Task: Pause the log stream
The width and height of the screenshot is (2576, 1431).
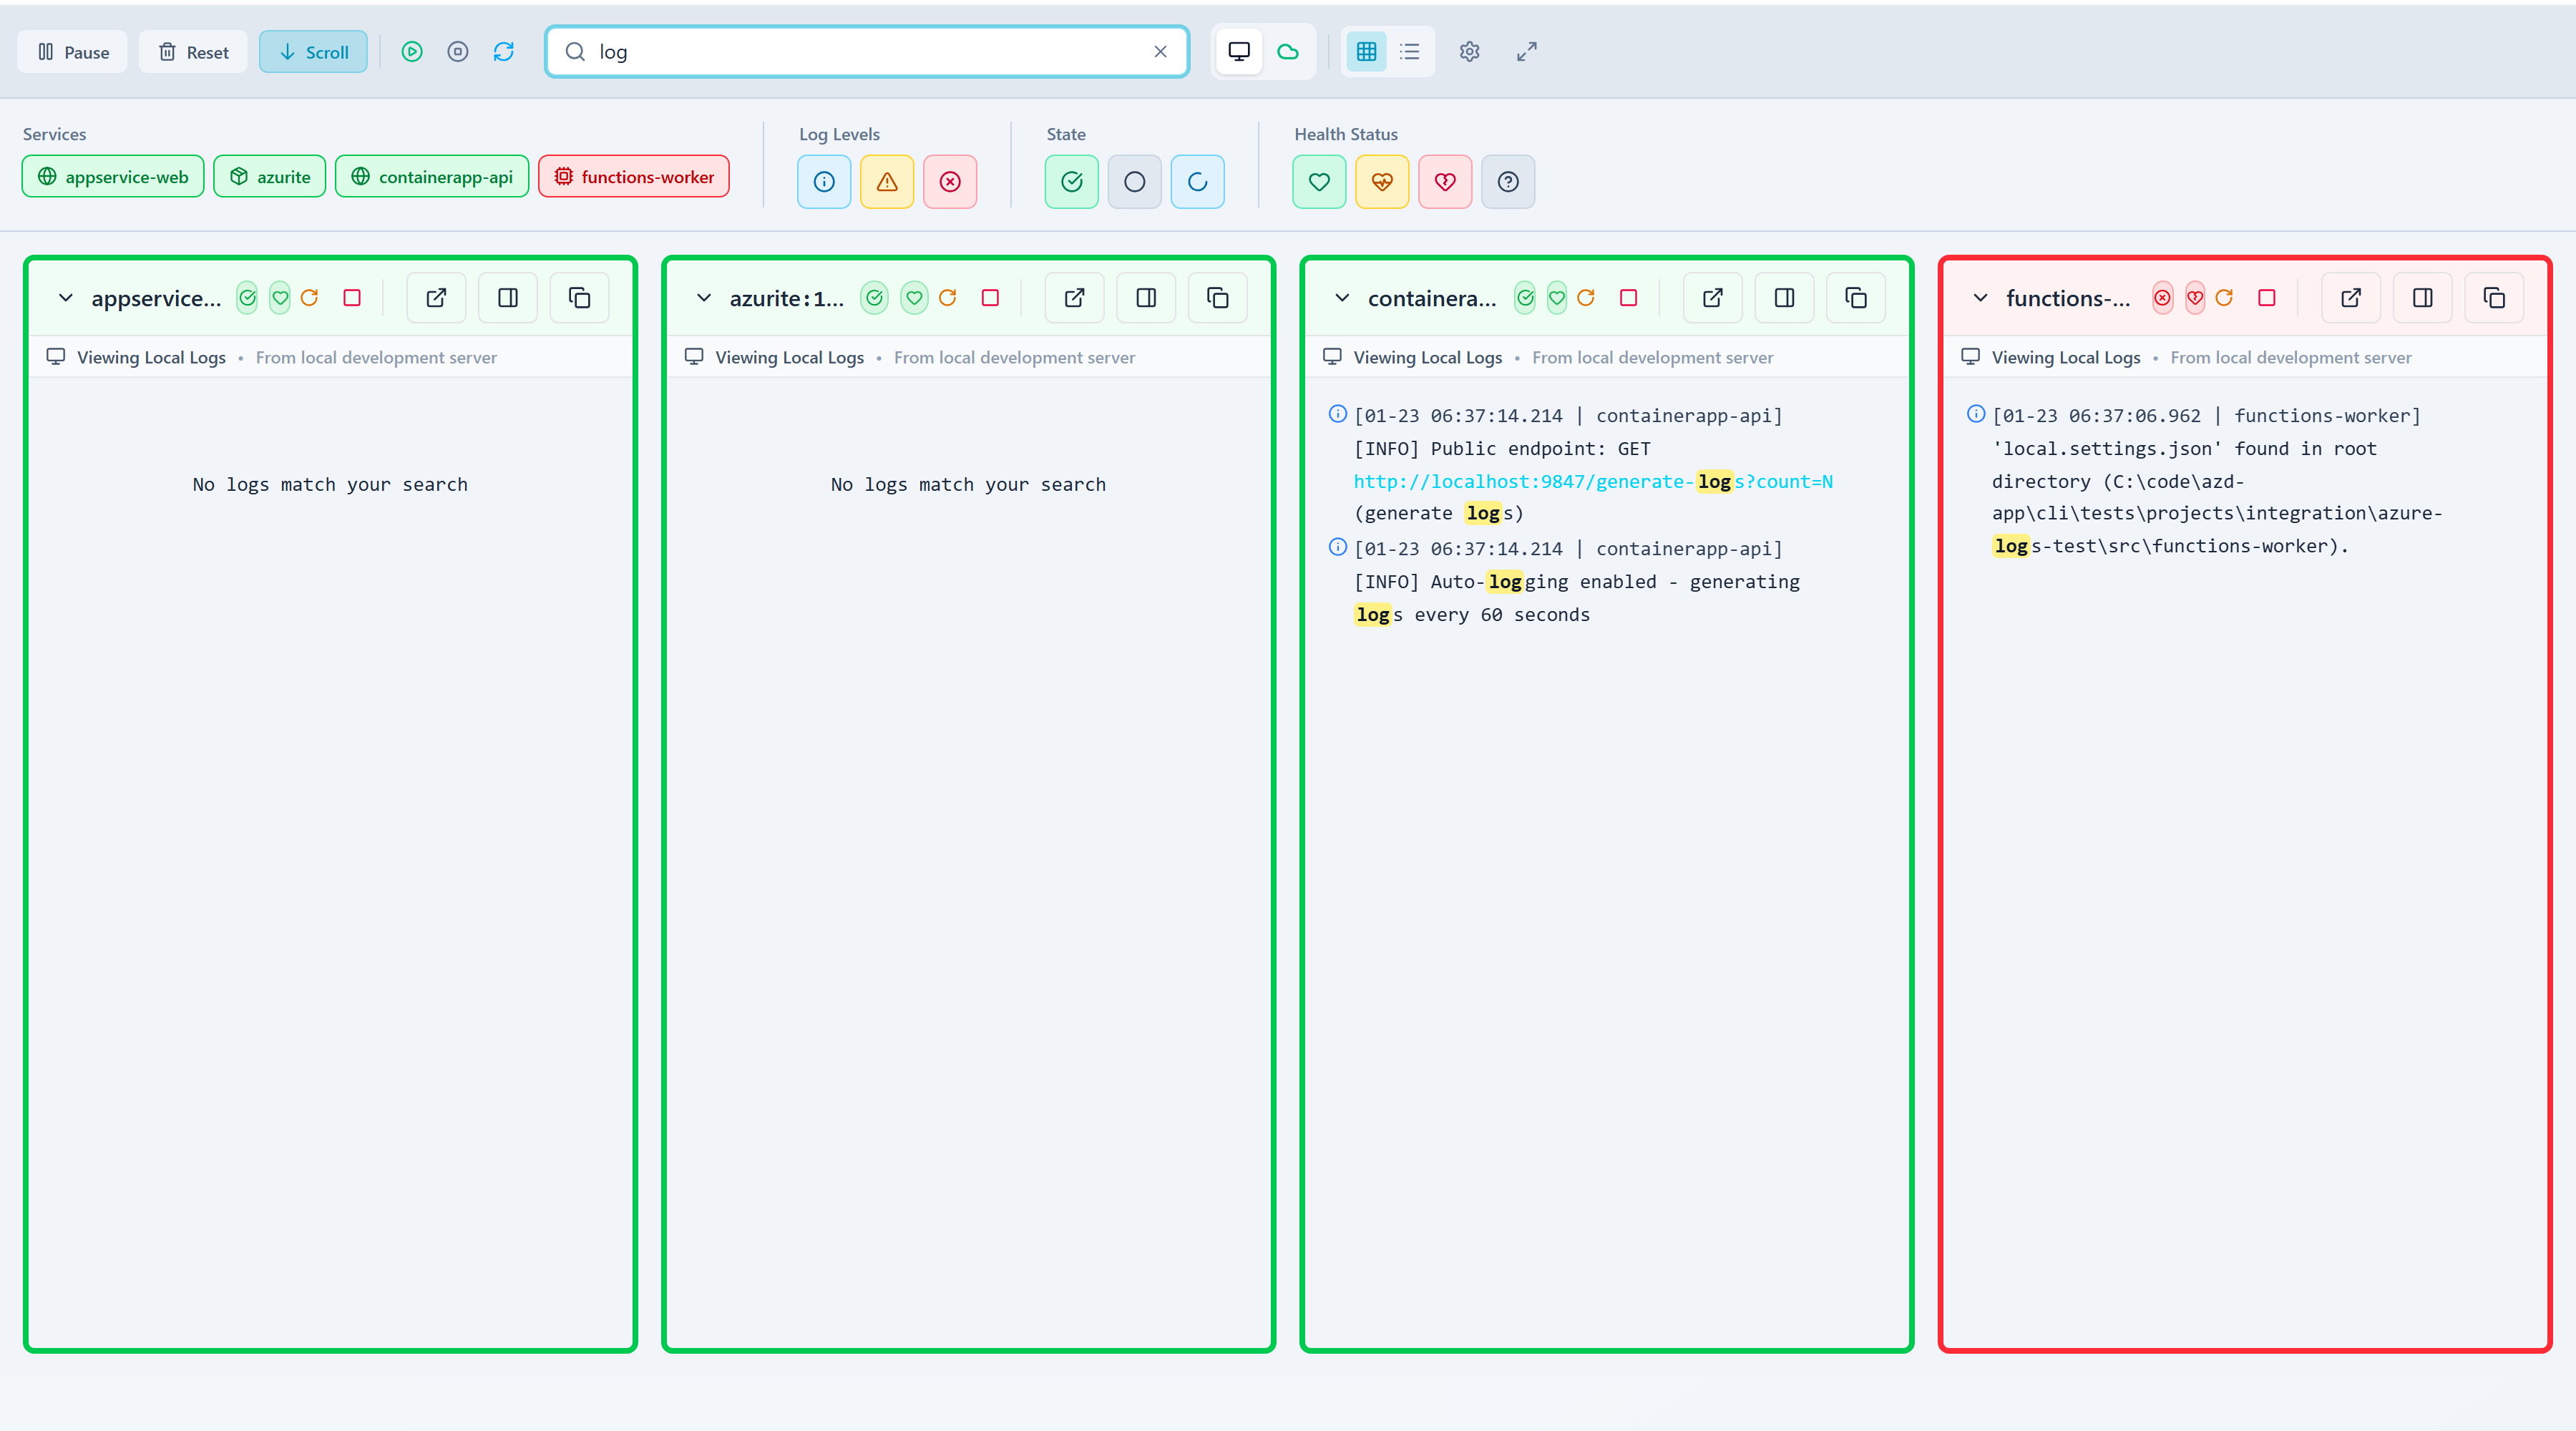Action: pyautogui.click(x=71, y=51)
